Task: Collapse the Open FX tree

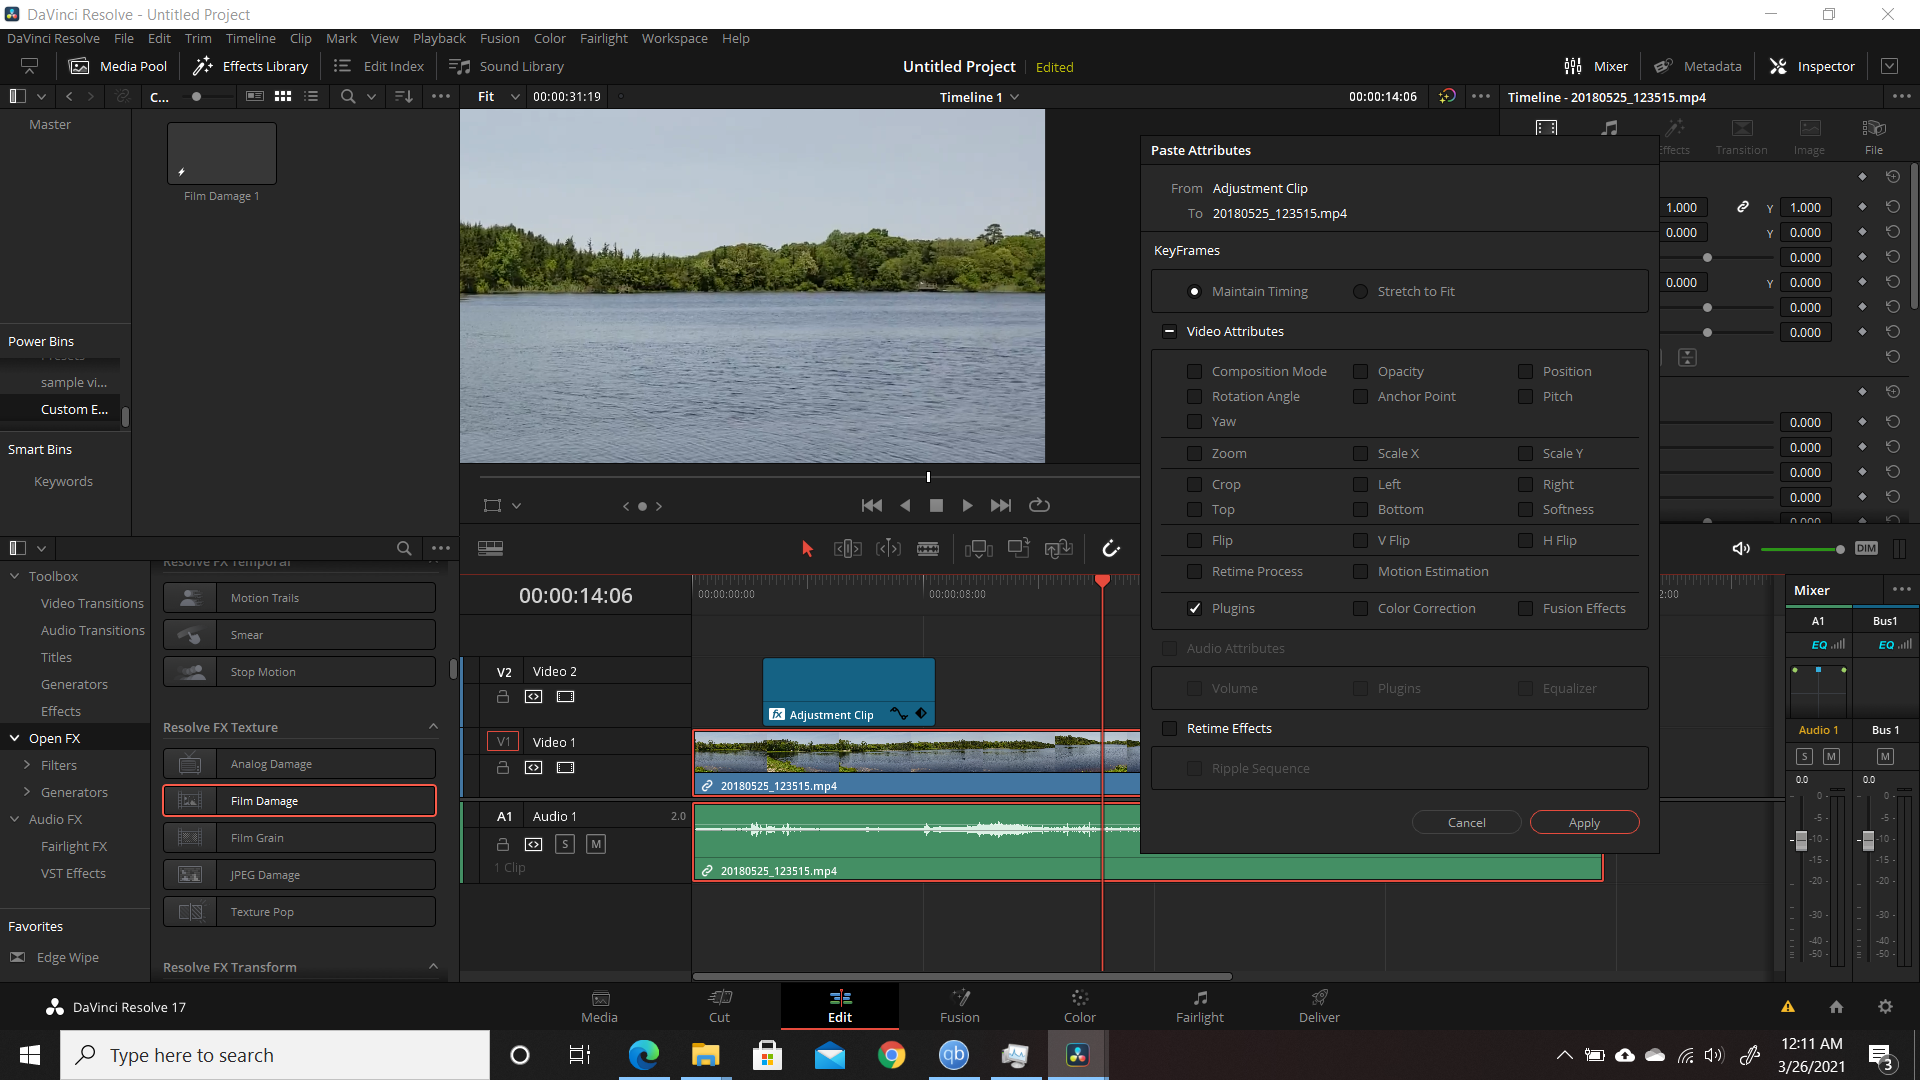Action: point(15,739)
